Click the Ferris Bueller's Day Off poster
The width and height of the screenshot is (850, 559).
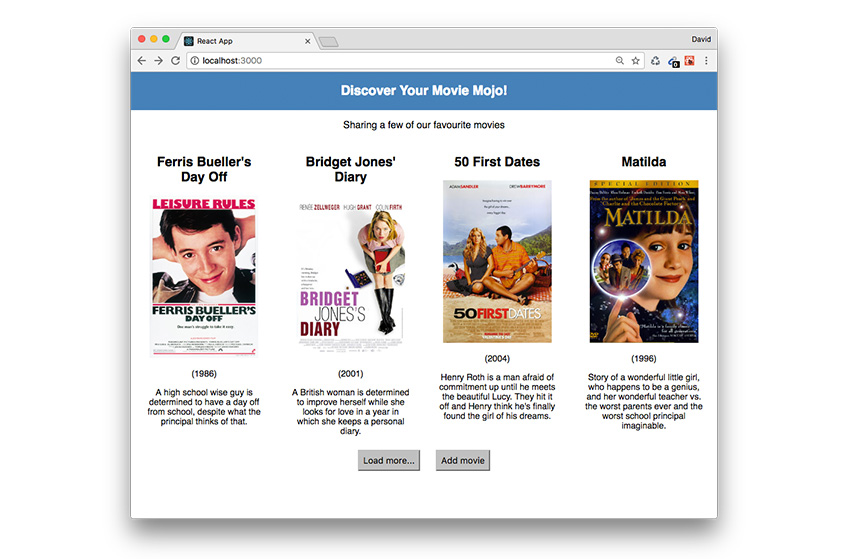click(204, 277)
